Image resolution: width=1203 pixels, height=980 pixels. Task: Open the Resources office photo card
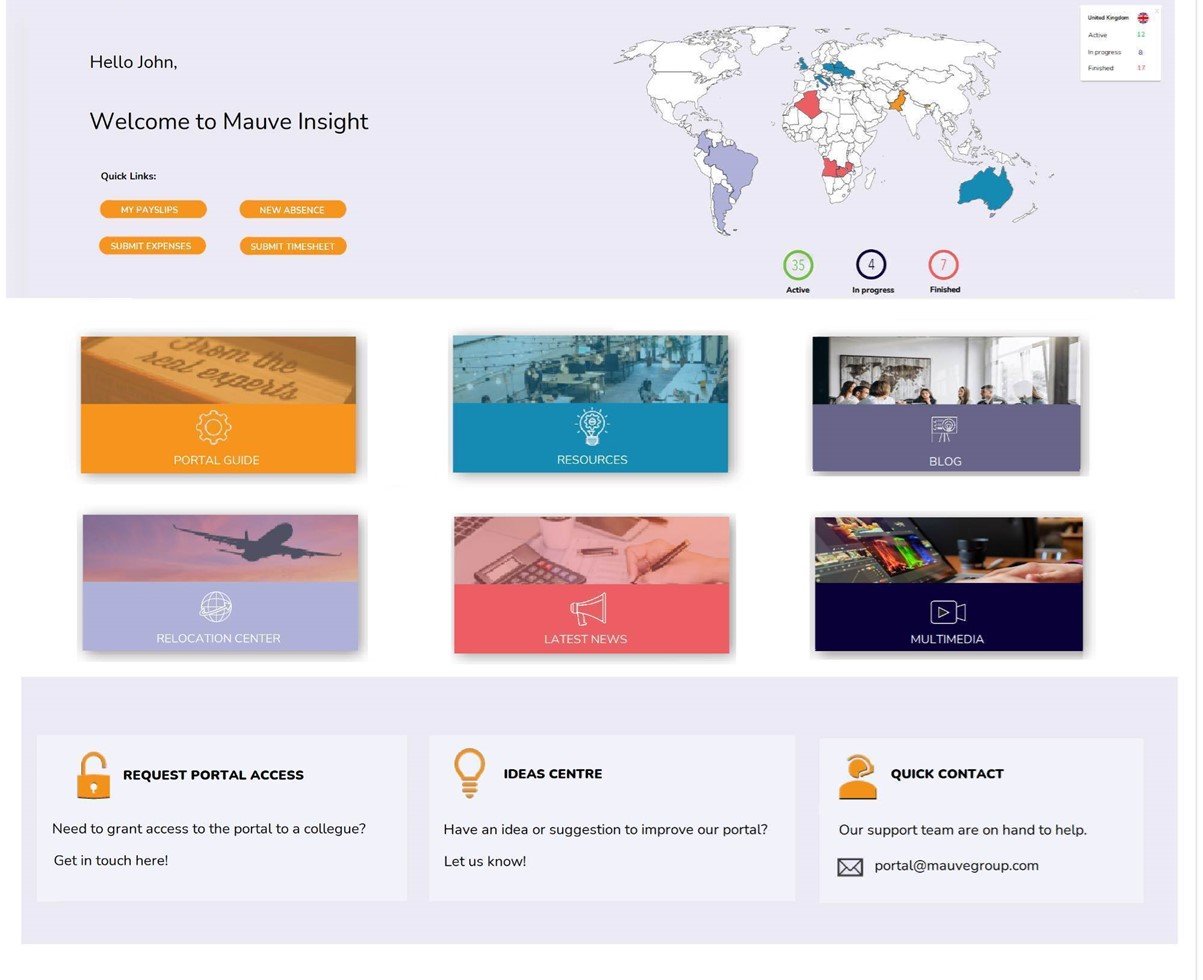590,369
